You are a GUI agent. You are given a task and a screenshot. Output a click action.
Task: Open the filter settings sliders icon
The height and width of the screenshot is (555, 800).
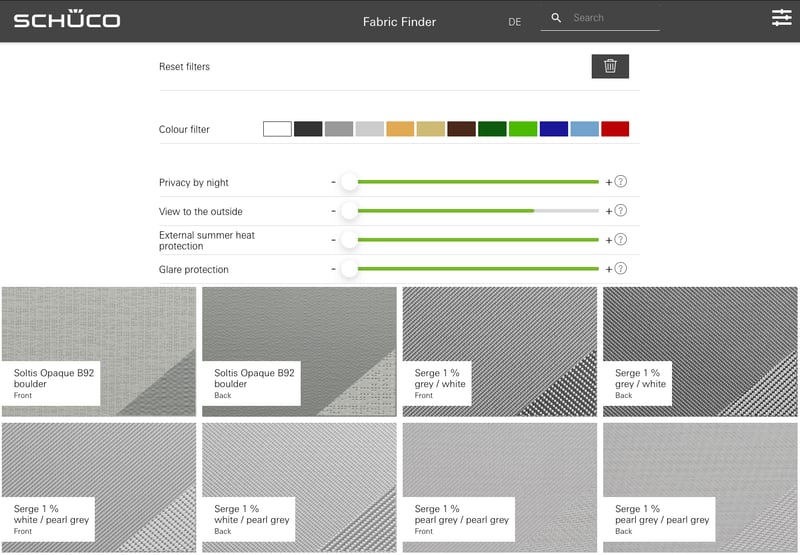coord(781,17)
